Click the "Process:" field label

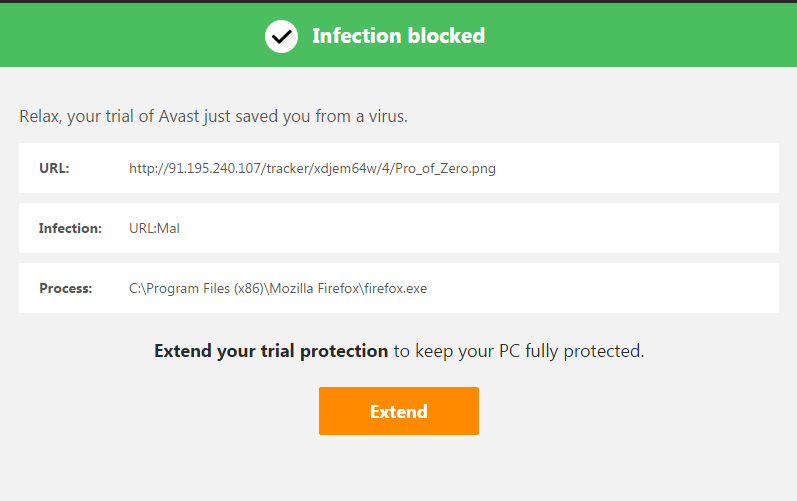pos(65,288)
